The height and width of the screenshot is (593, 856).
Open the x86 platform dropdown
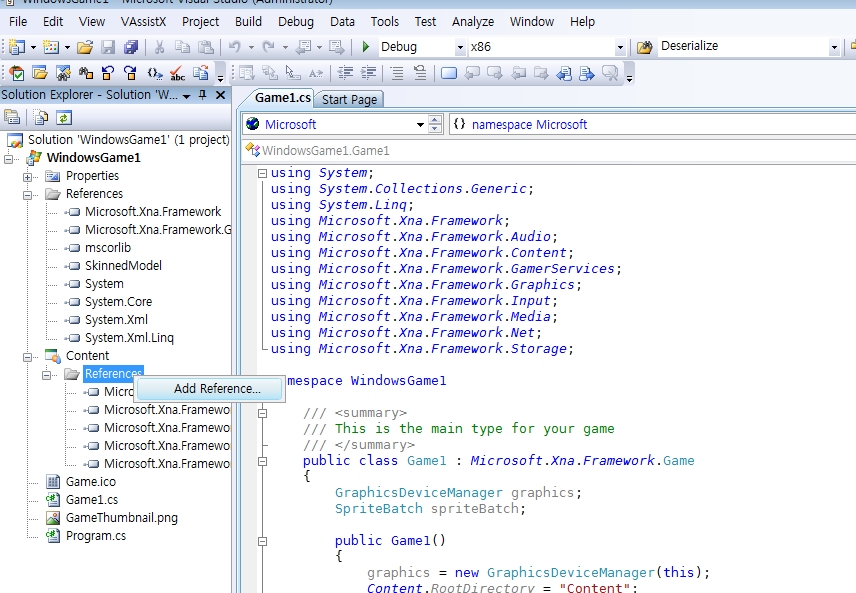pyautogui.click(x=620, y=48)
